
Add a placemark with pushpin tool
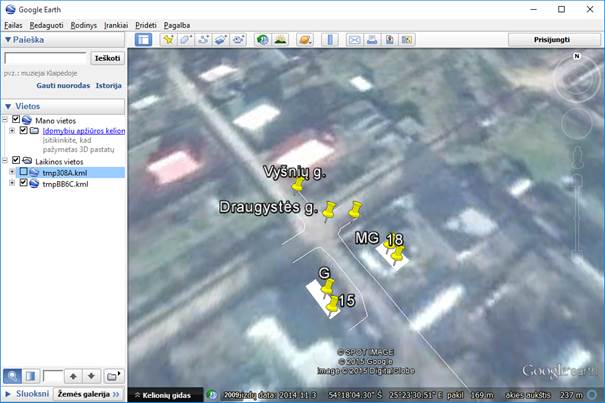click(168, 40)
